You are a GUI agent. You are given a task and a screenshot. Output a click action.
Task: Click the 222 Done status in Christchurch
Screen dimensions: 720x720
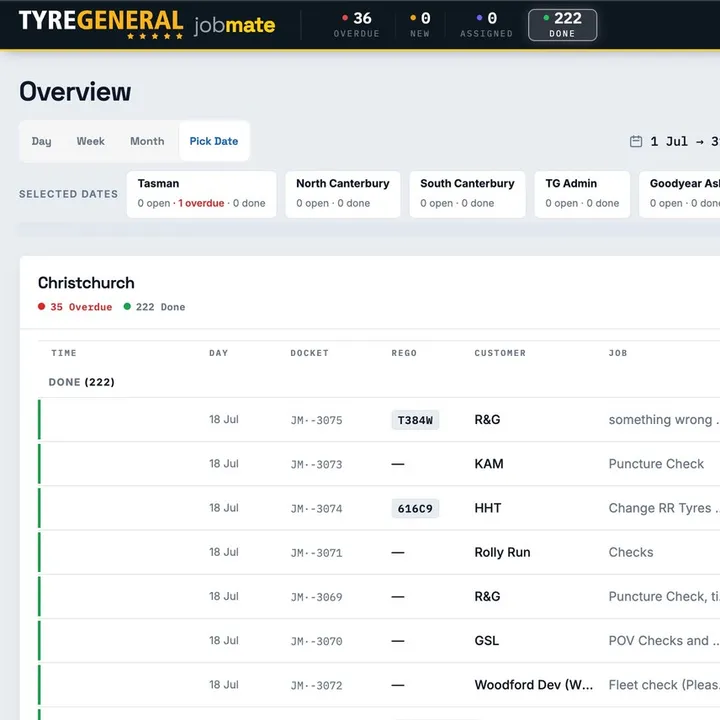154,307
